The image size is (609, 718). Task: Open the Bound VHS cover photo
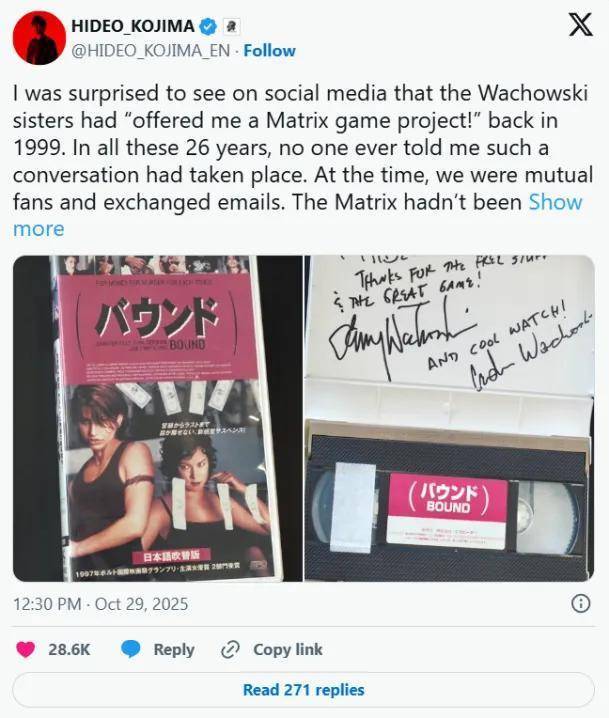(158, 419)
